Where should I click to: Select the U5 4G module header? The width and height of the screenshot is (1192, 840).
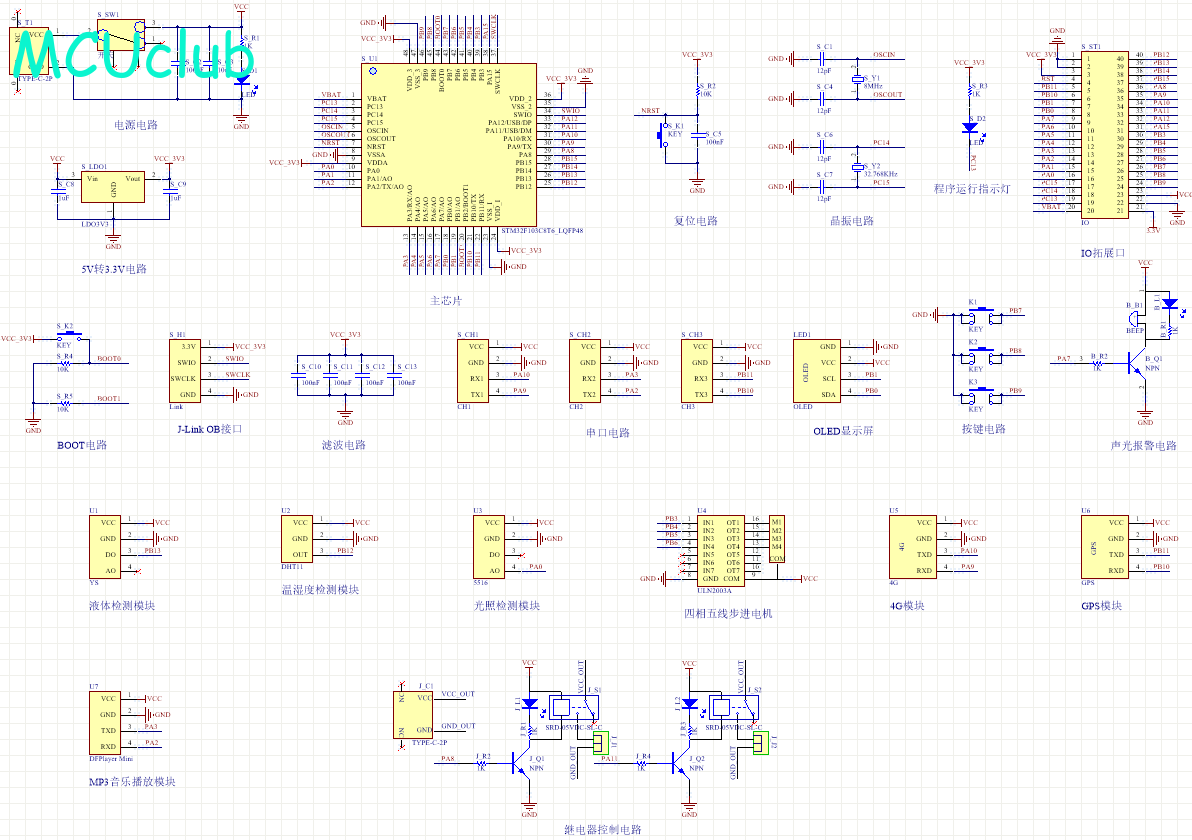pyautogui.click(x=912, y=547)
